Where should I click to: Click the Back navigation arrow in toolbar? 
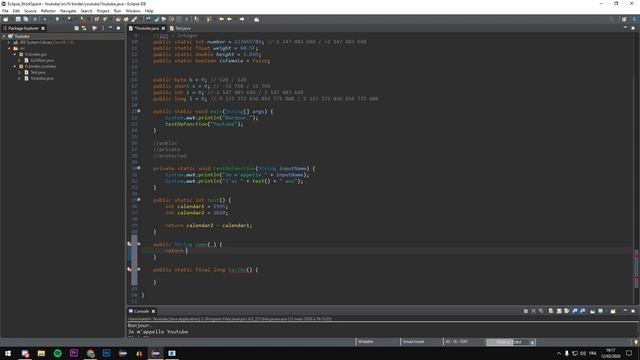229,19
